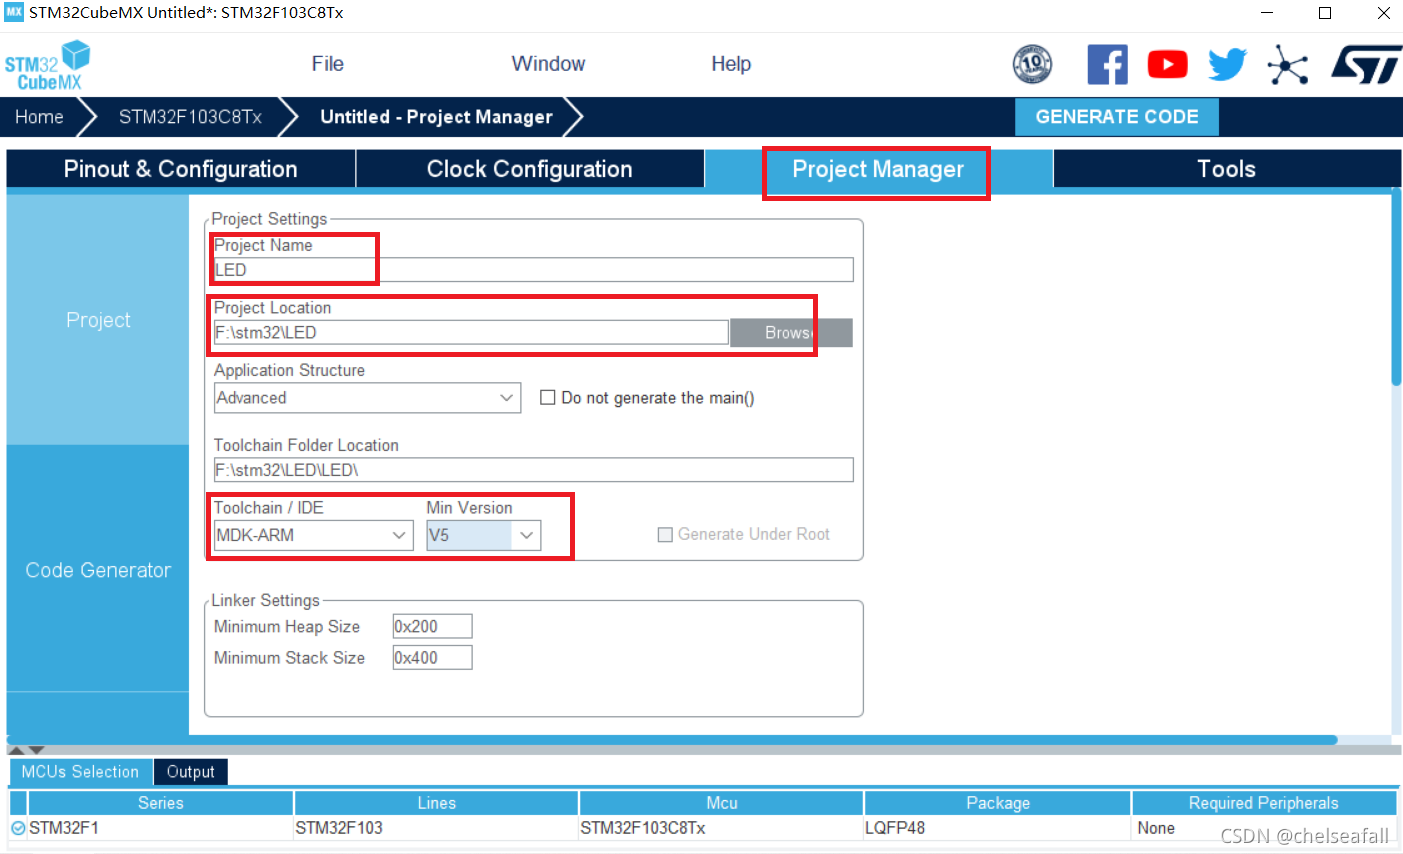This screenshot has width=1403, height=854.
Task: Open the Project side section
Action: (98, 320)
